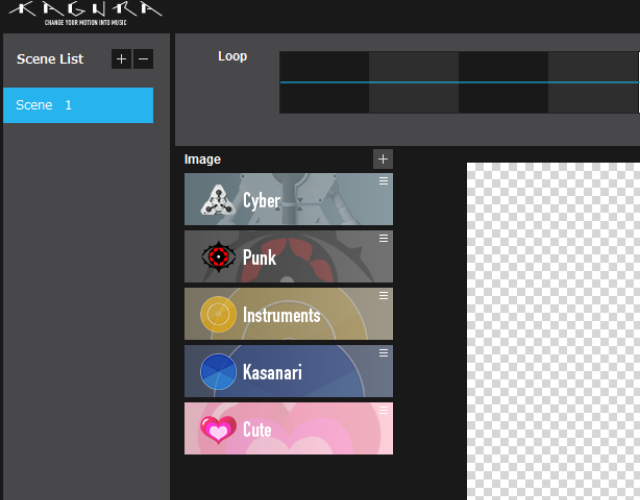Add a new image set with the plus icon
This screenshot has width=640, height=500.
383,159
